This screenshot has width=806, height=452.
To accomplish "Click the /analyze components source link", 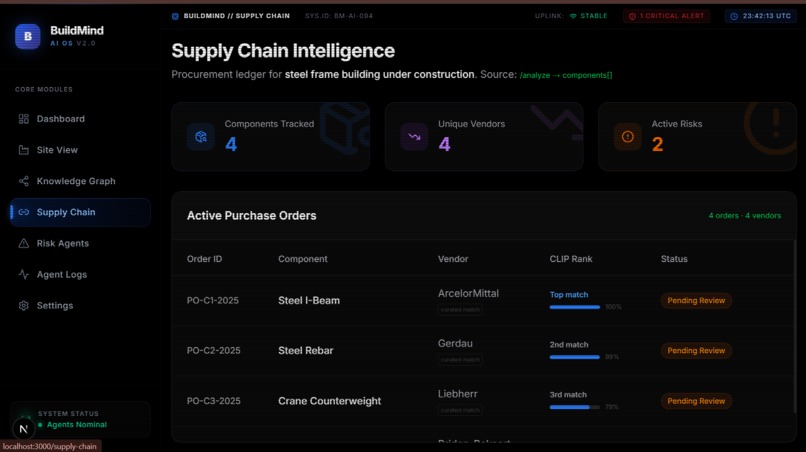I will (566, 75).
